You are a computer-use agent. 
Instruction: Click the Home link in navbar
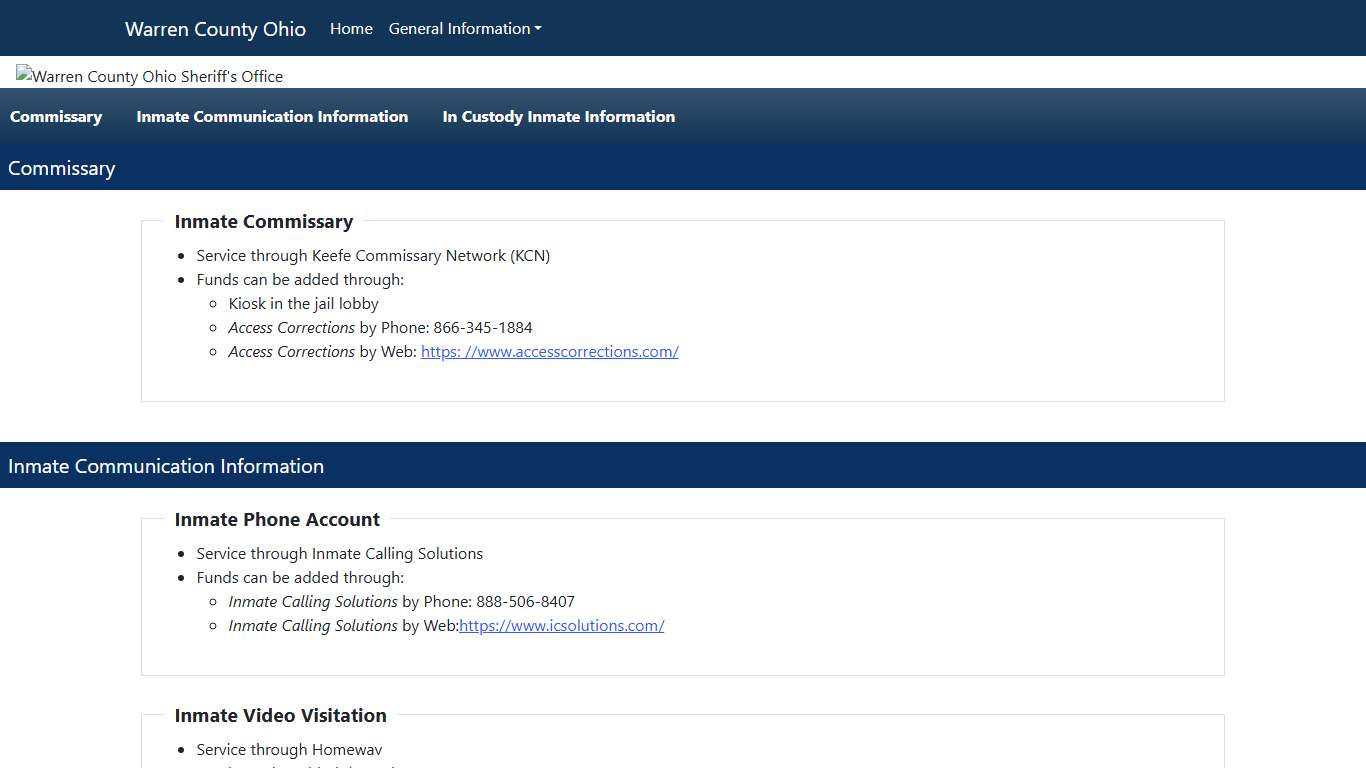351,29
